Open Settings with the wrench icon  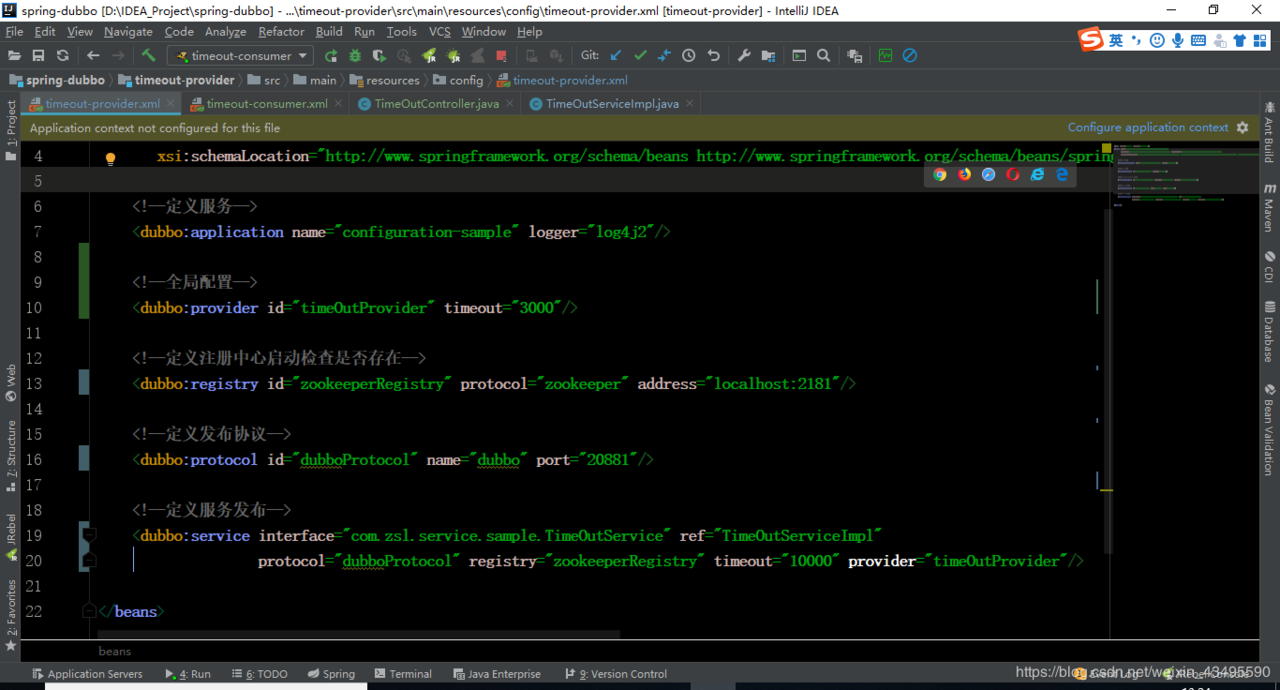coord(744,56)
